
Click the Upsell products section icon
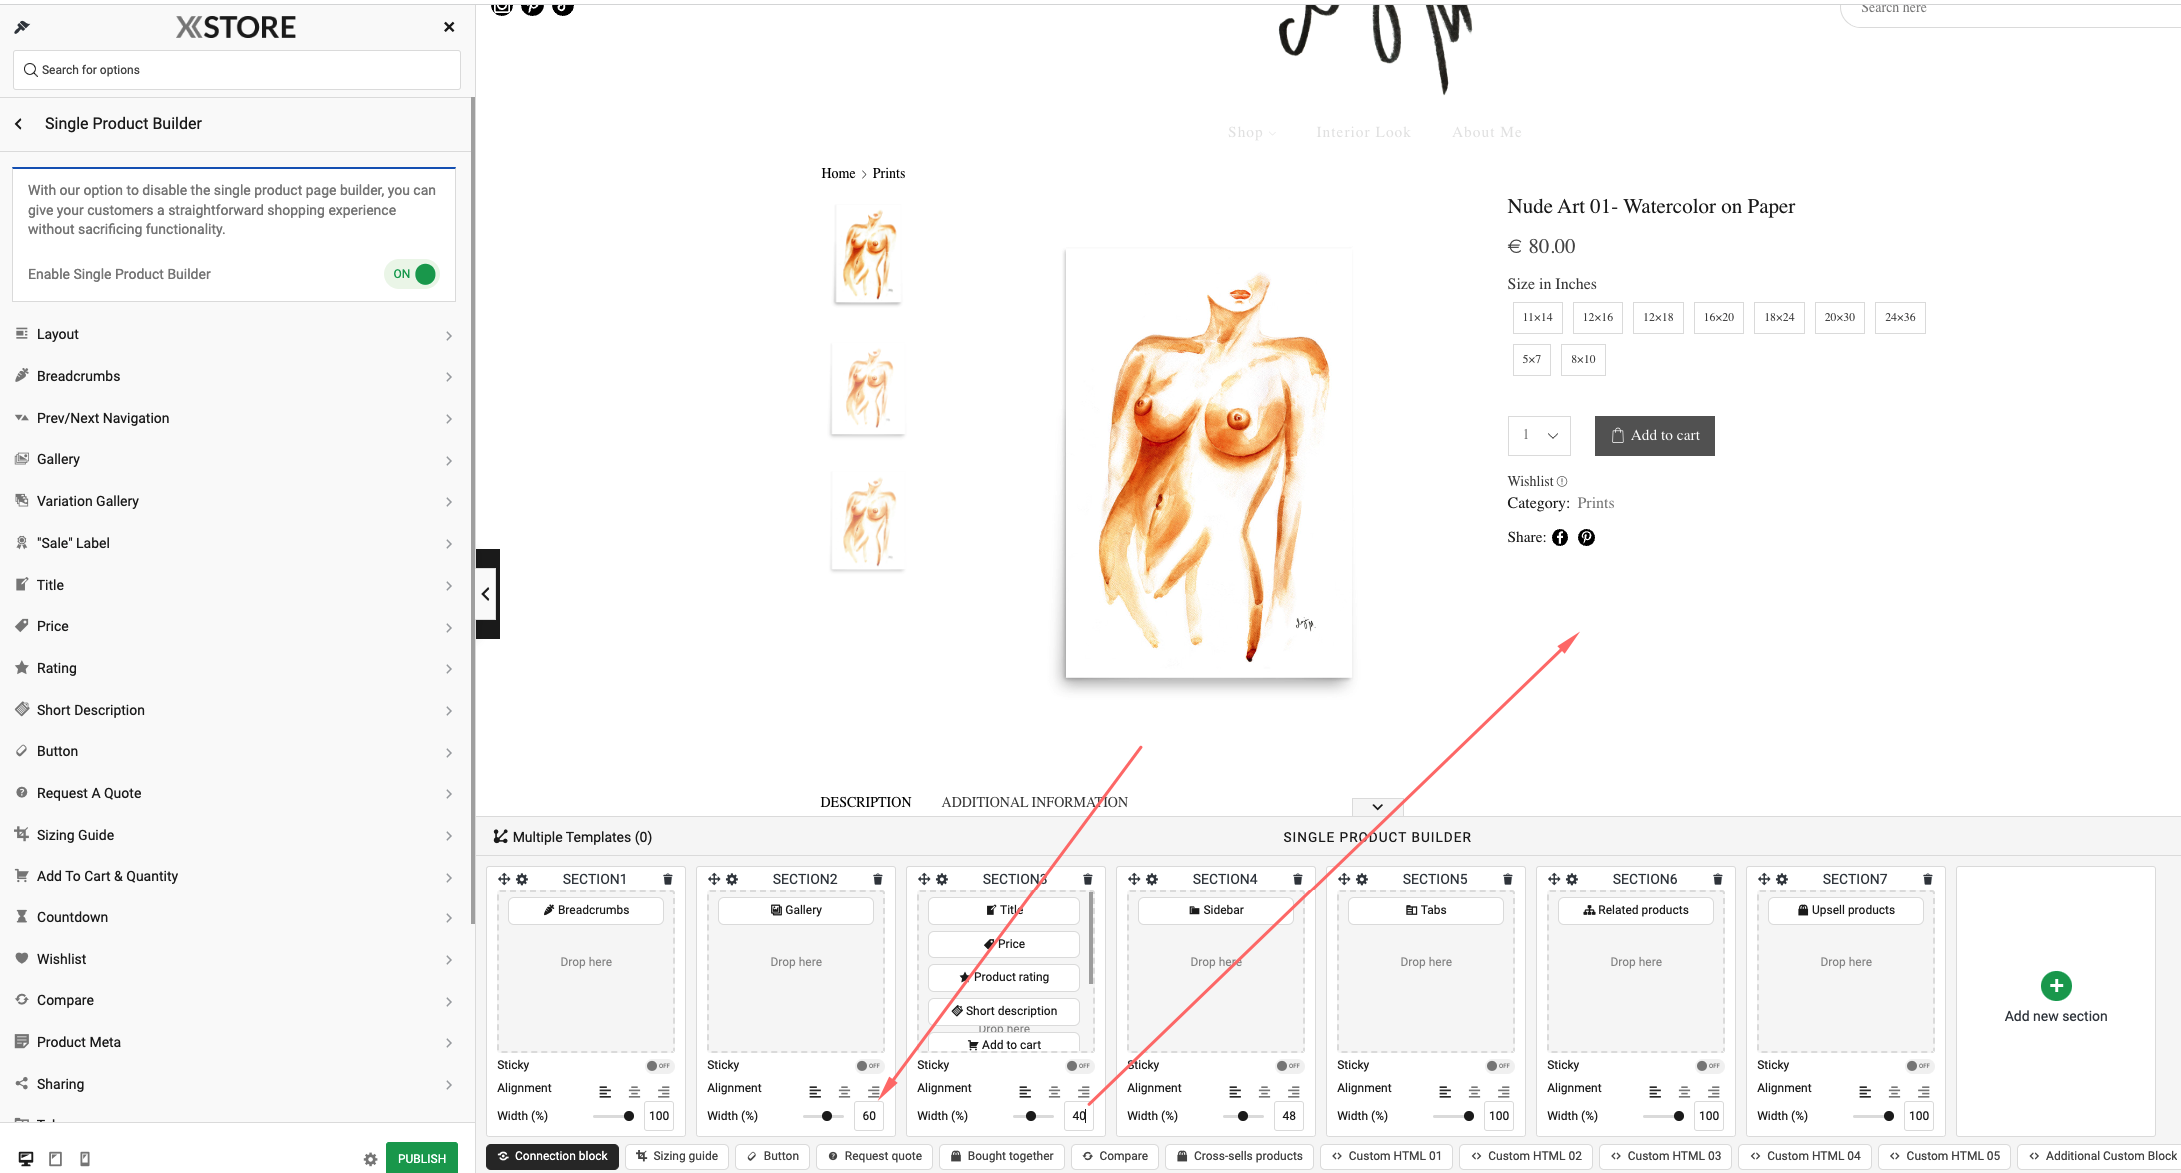coord(1803,910)
